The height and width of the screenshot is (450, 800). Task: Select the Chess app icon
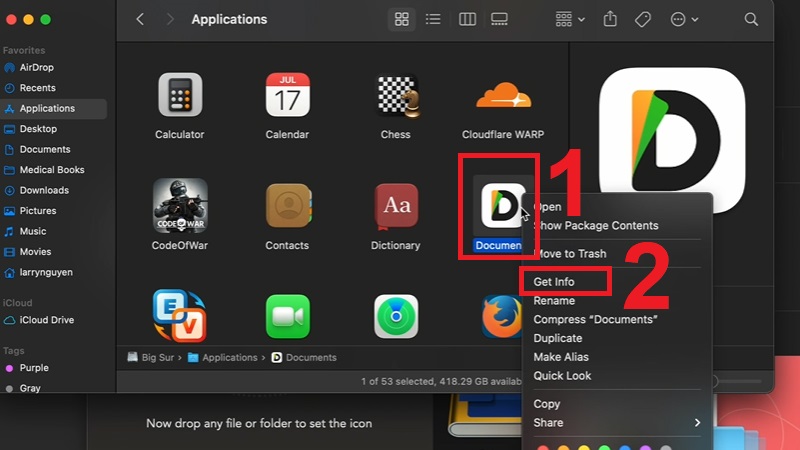coord(395,96)
